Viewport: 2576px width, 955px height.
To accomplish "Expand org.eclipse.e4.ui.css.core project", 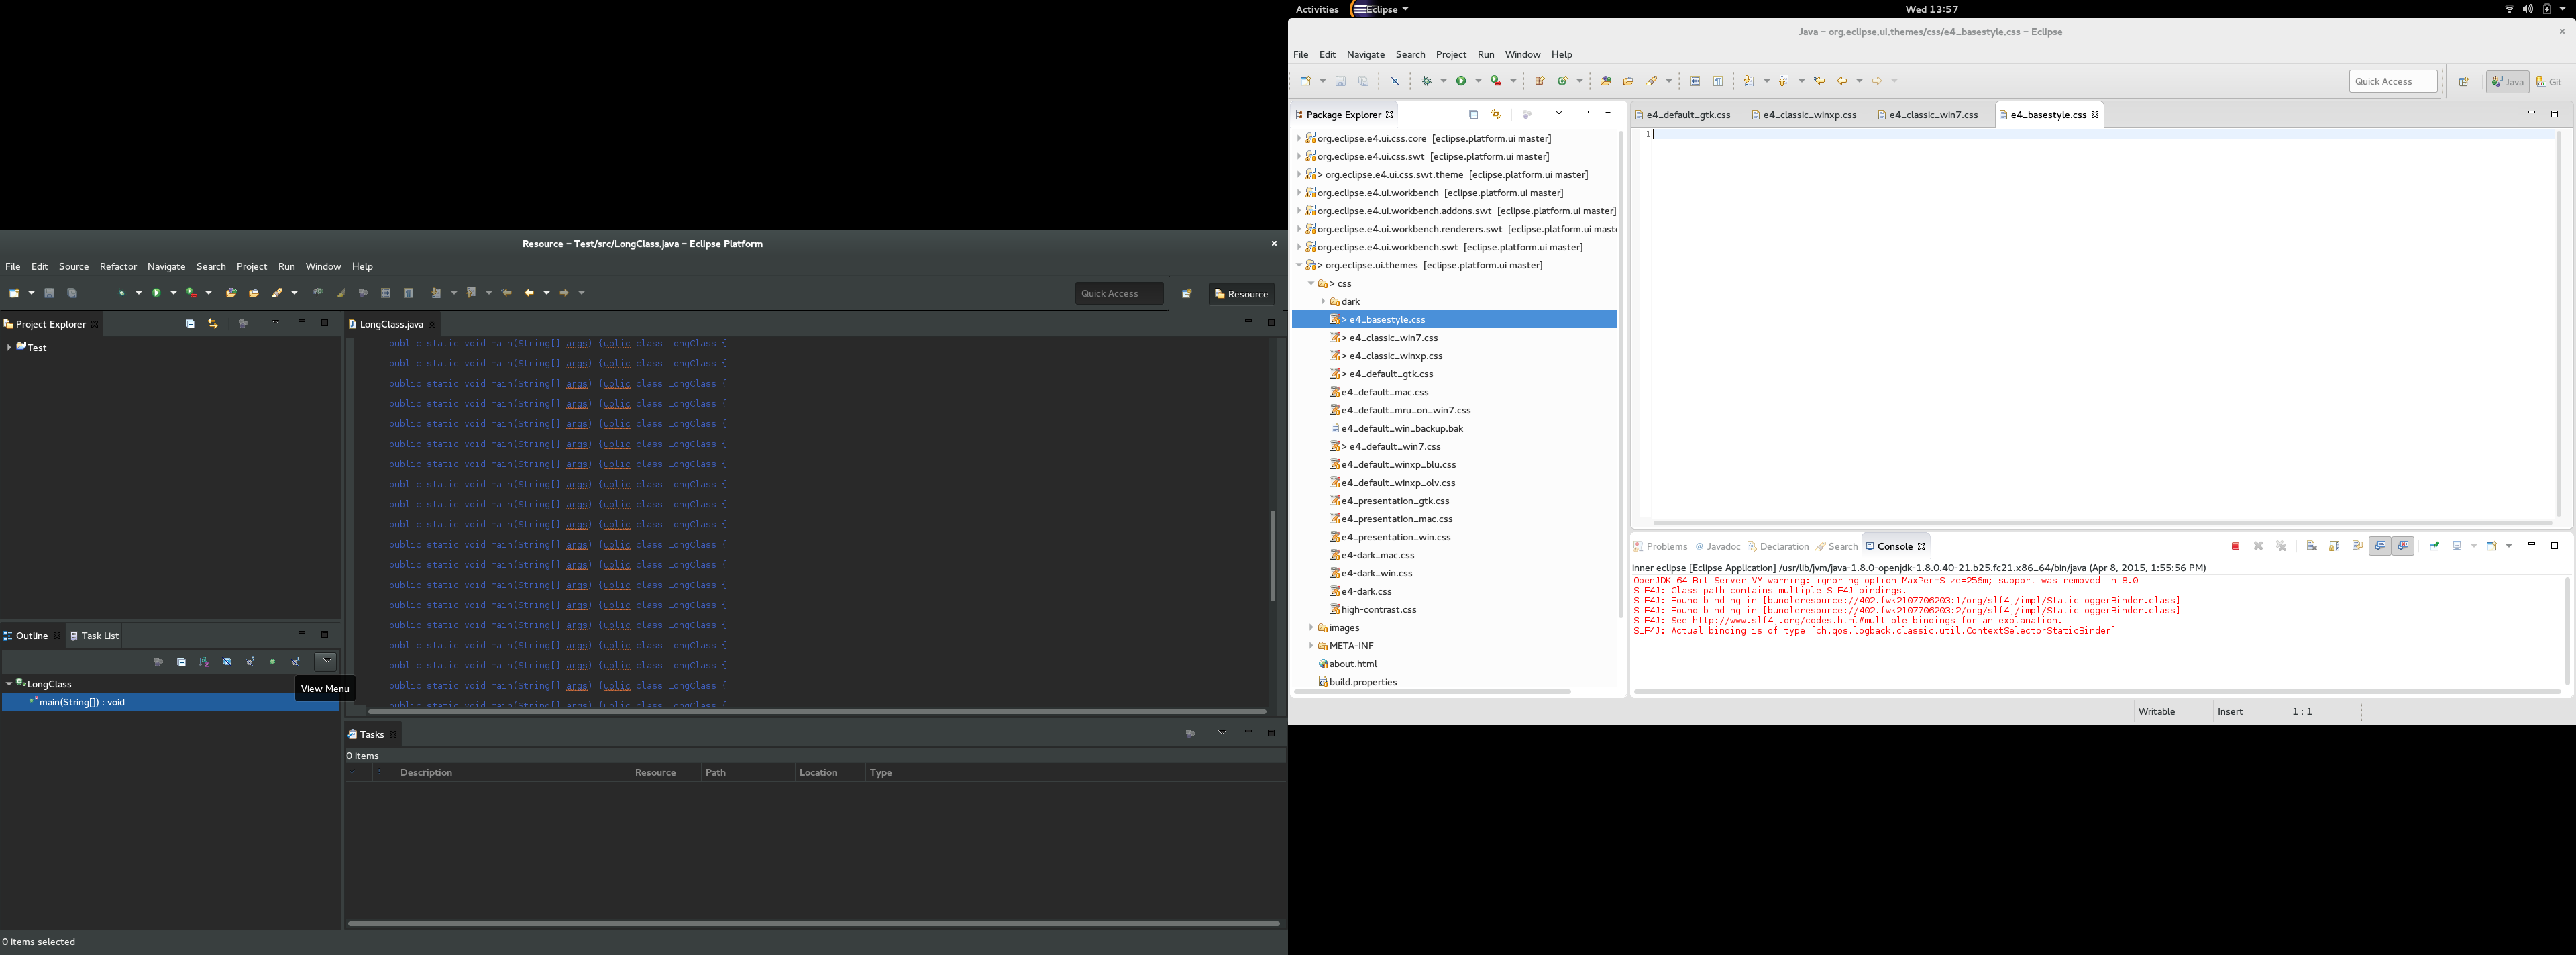I will pos(1299,139).
